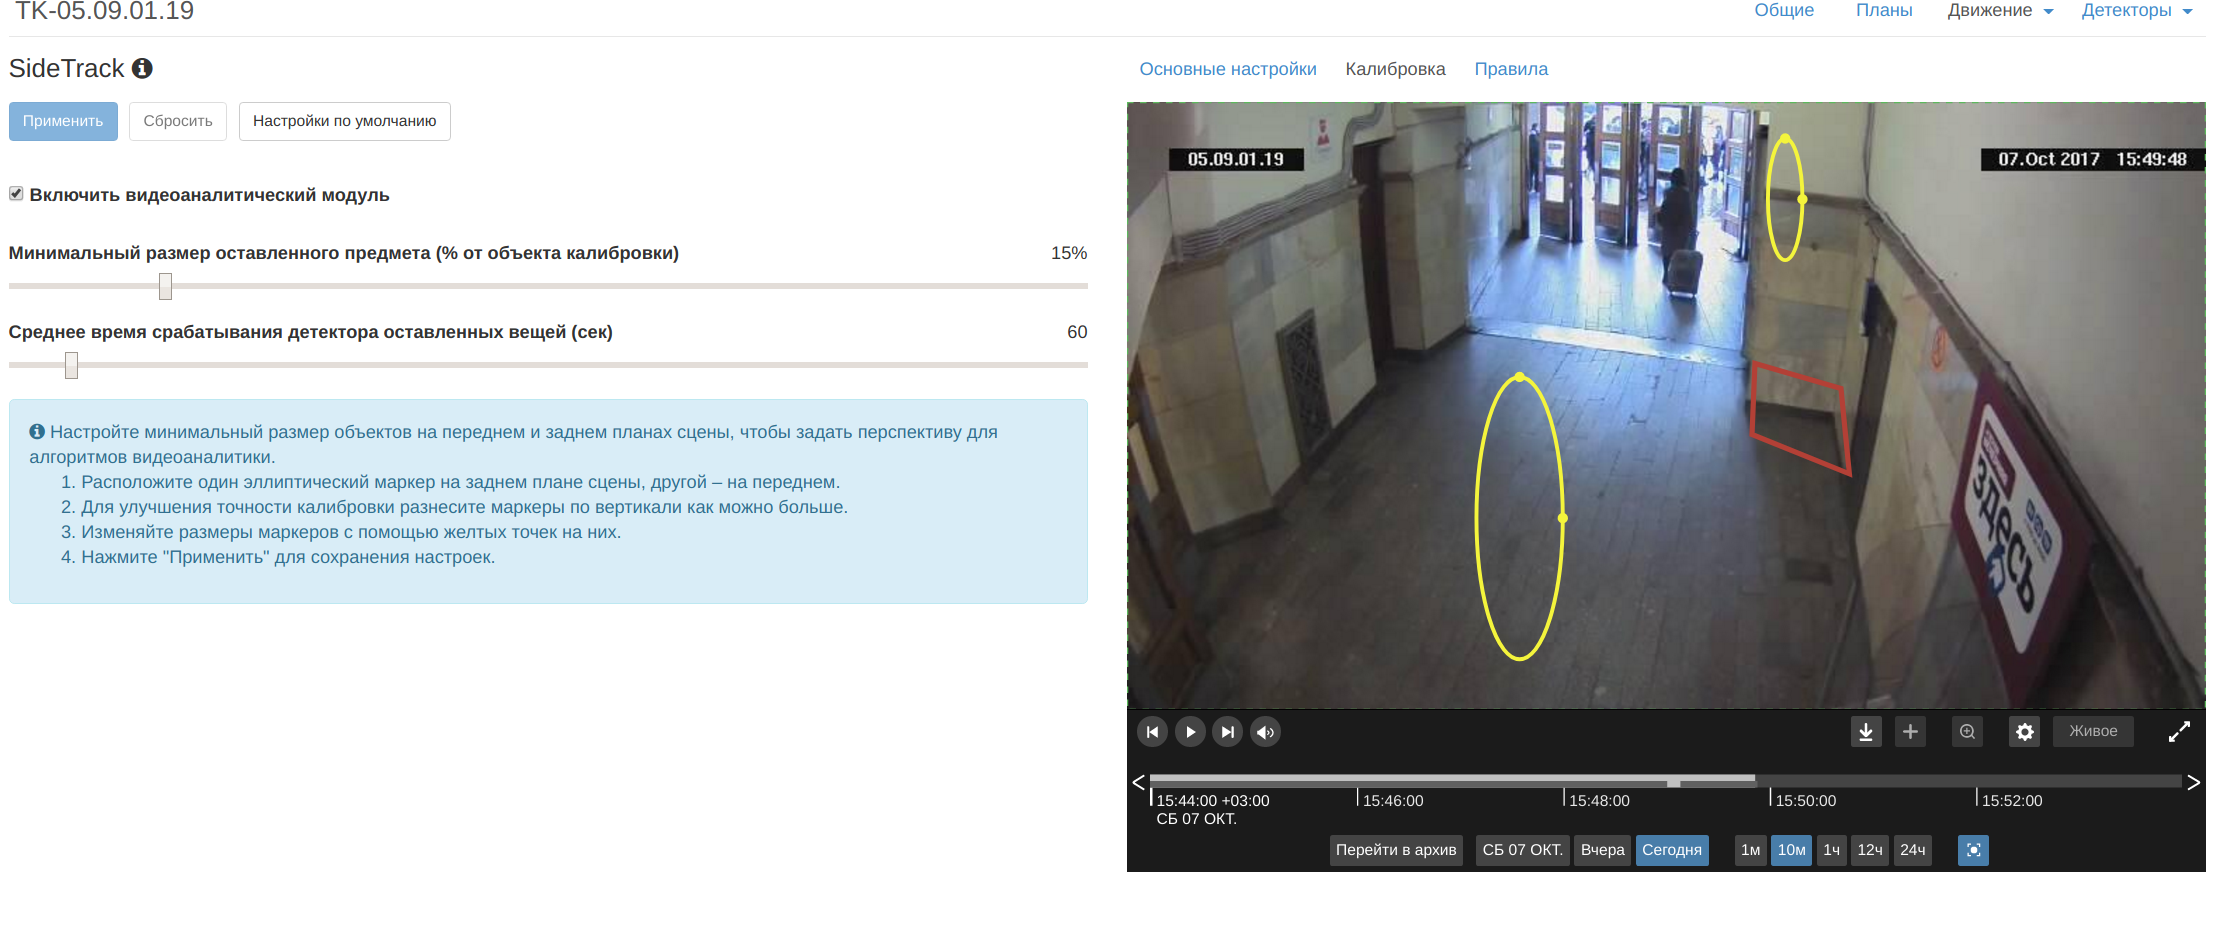Open the Правила tab
This screenshot has width=2217, height=940.
coord(1511,69)
